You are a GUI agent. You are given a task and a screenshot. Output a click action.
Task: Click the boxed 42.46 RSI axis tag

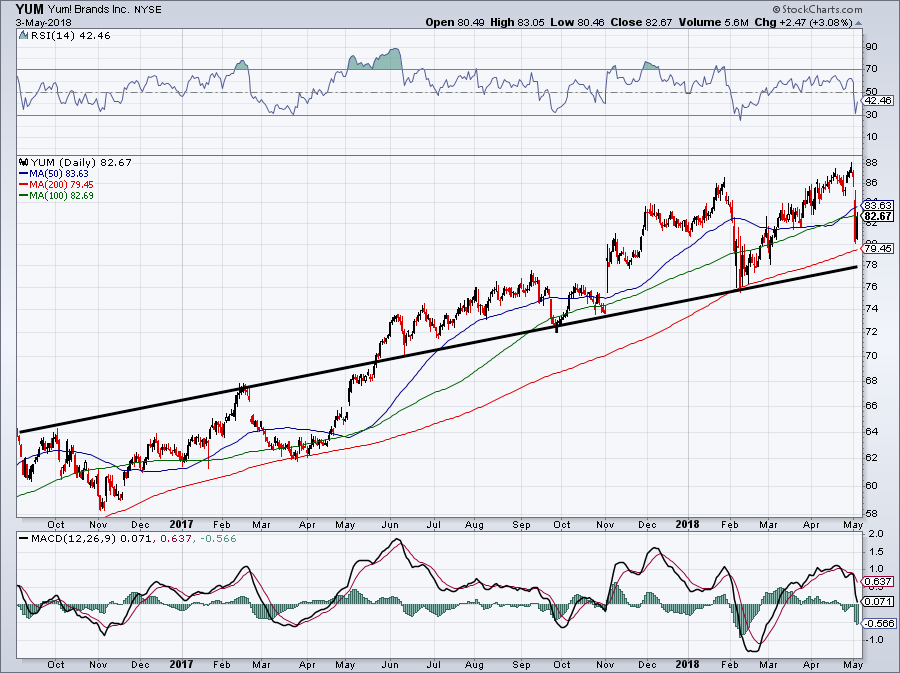point(878,100)
